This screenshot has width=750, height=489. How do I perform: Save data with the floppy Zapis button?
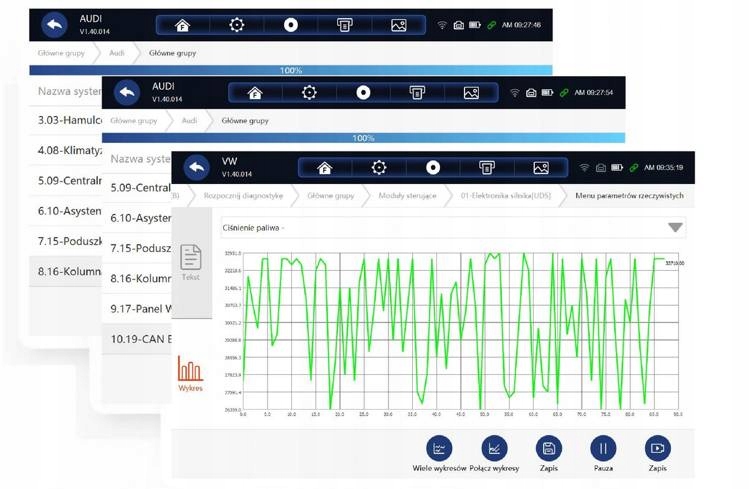point(549,454)
